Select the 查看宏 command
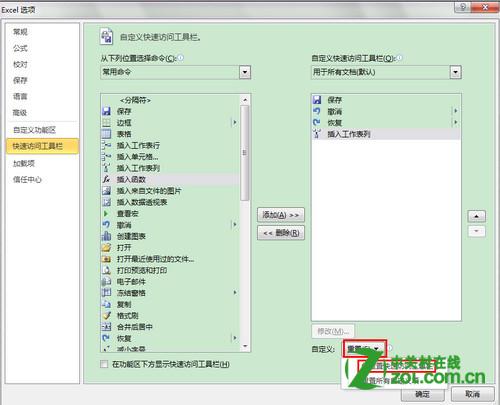The image size is (500, 405). point(170,213)
